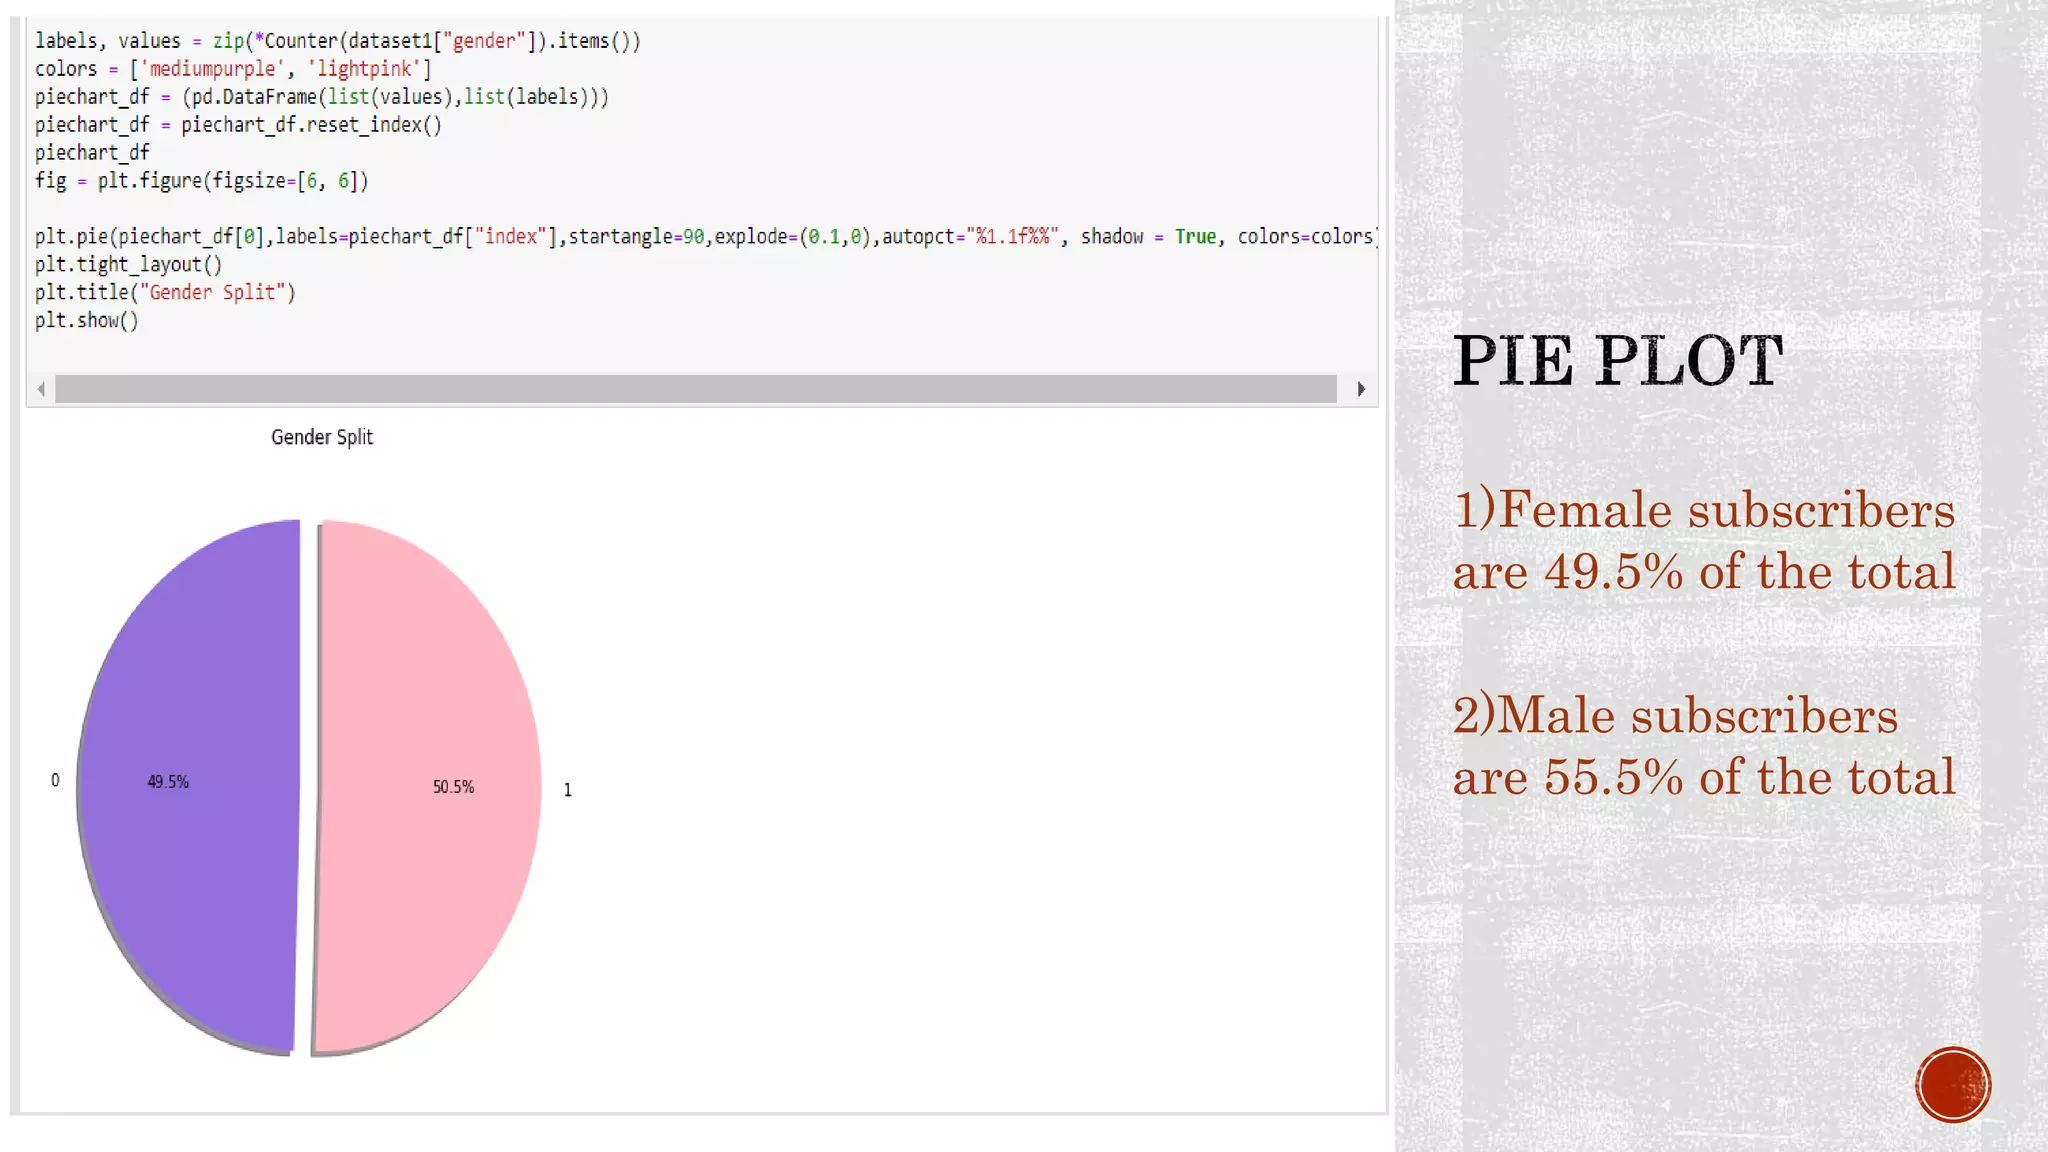Click the colors list code line
The width and height of the screenshot is (2048, 1152).
[x=233, y=69]
